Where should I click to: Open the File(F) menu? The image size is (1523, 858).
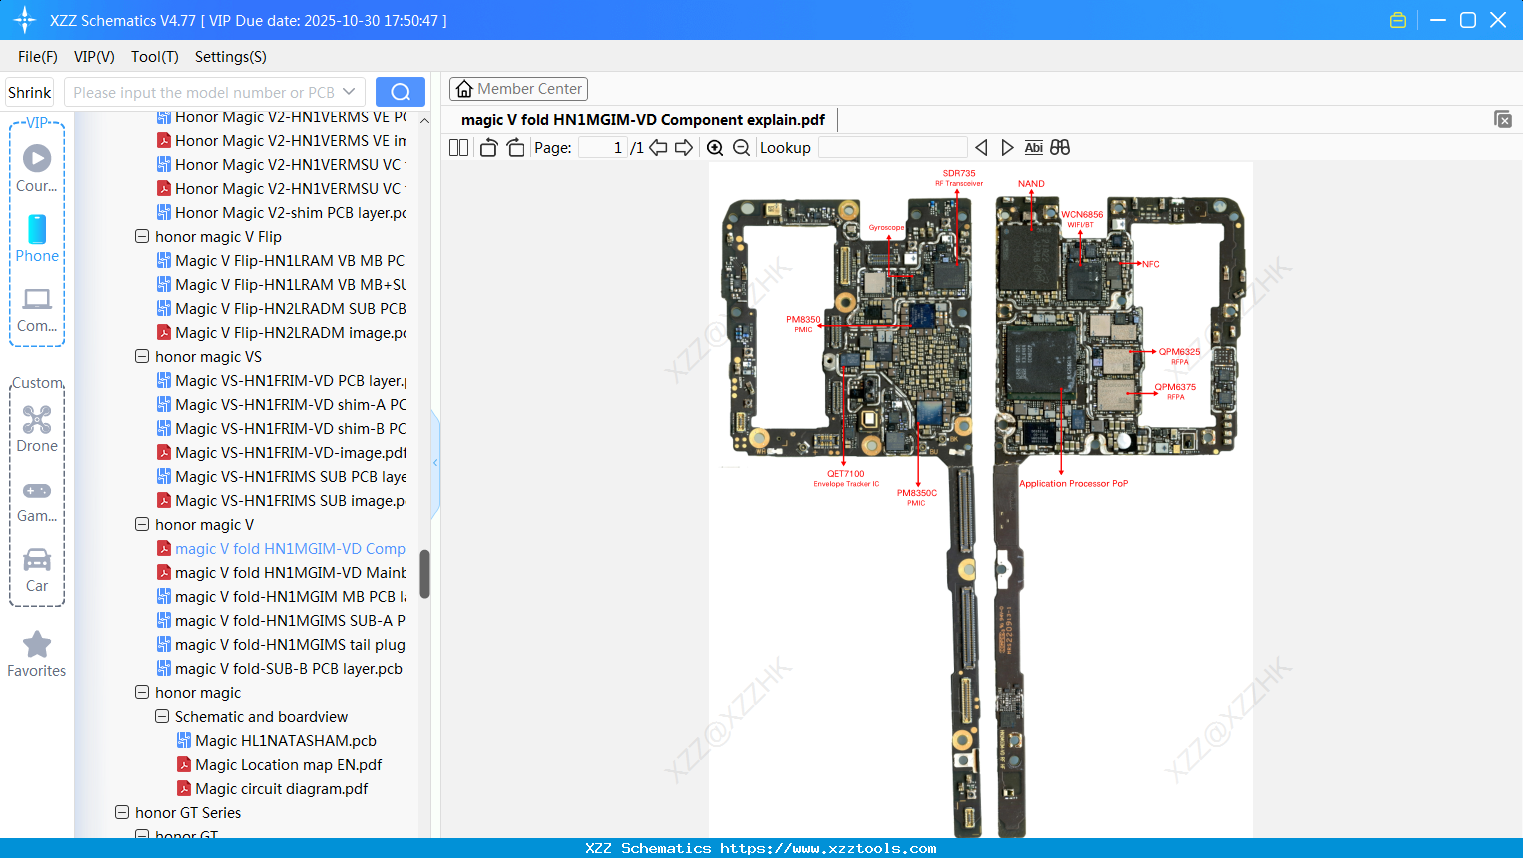pyautogui.click(x=38, y=57)
